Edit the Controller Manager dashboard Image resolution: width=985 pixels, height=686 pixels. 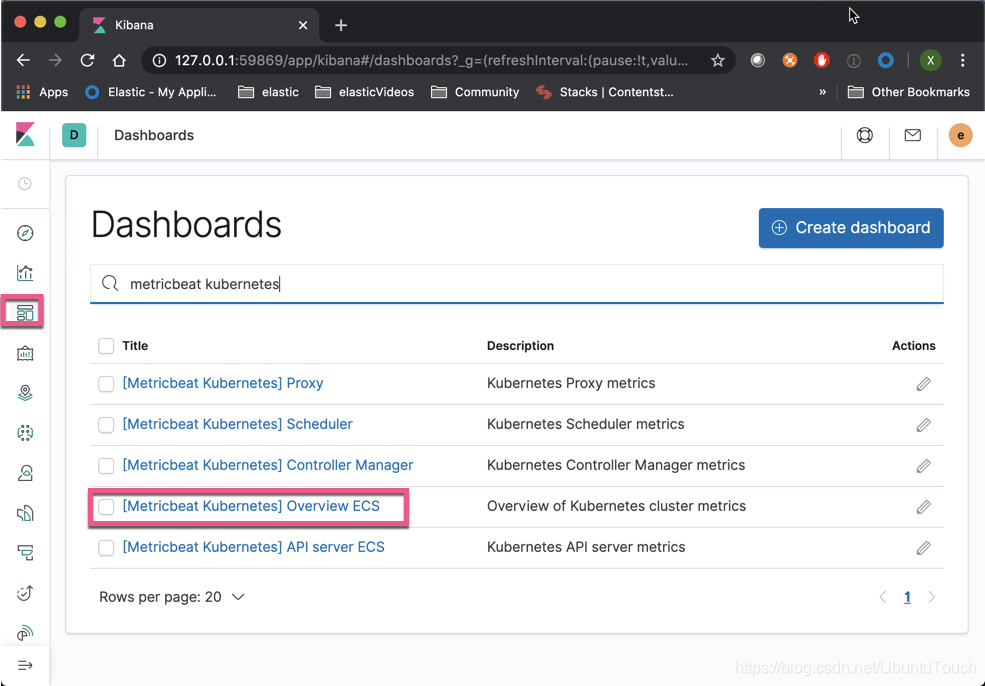point(923,466)
